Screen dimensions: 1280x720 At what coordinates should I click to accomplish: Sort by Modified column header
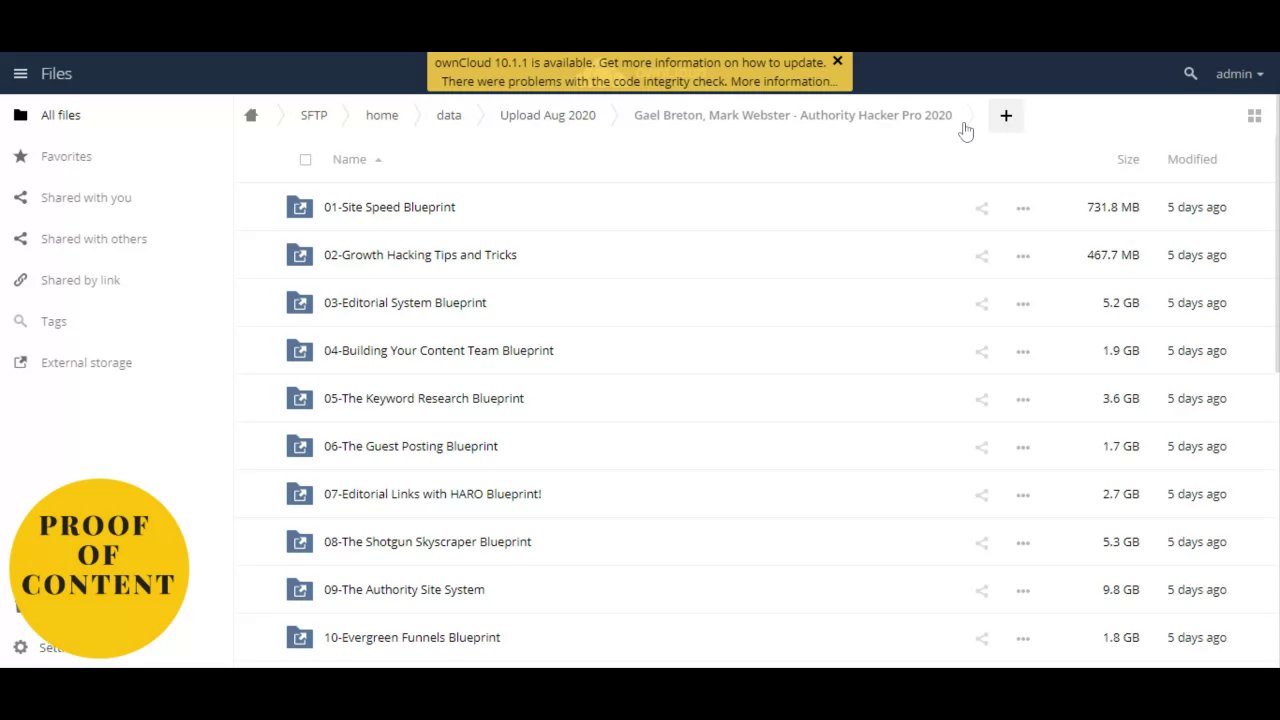(x=1192, y=159)
